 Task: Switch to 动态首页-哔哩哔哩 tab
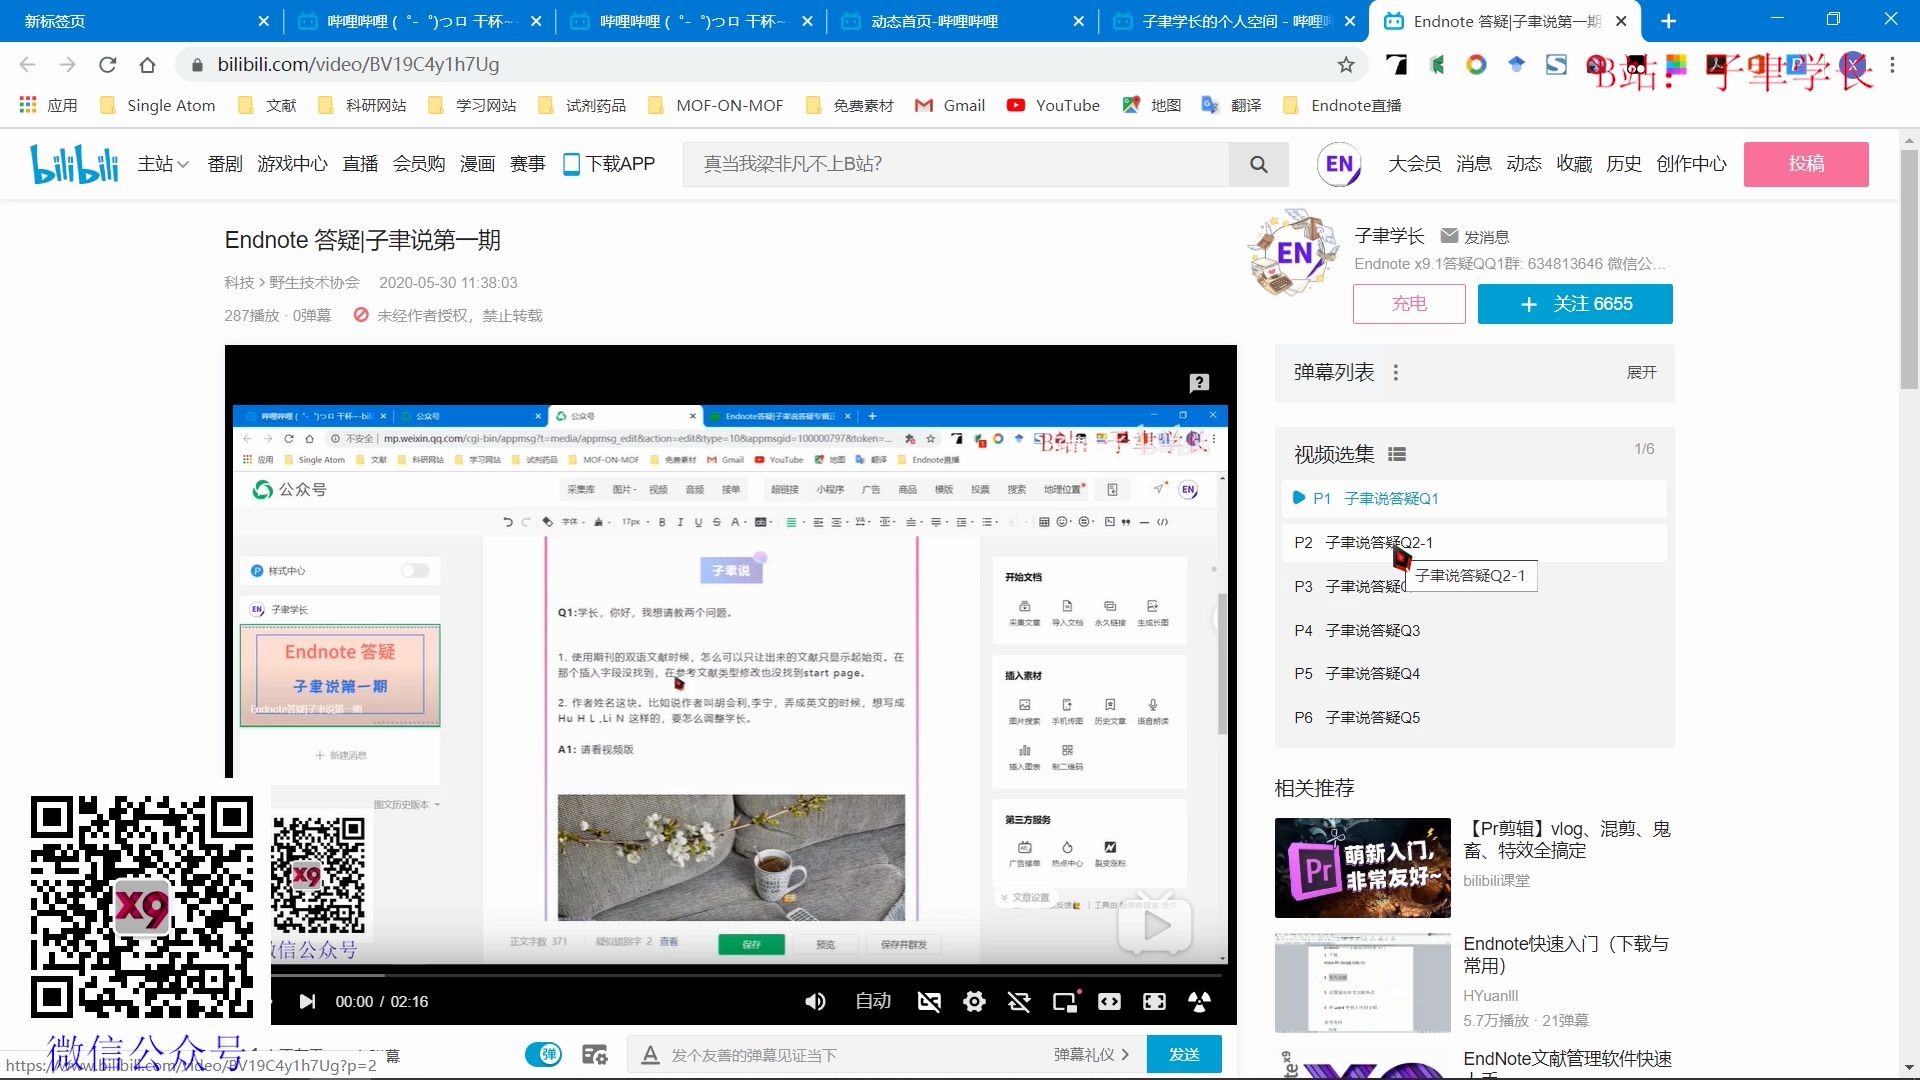point(962,21)
